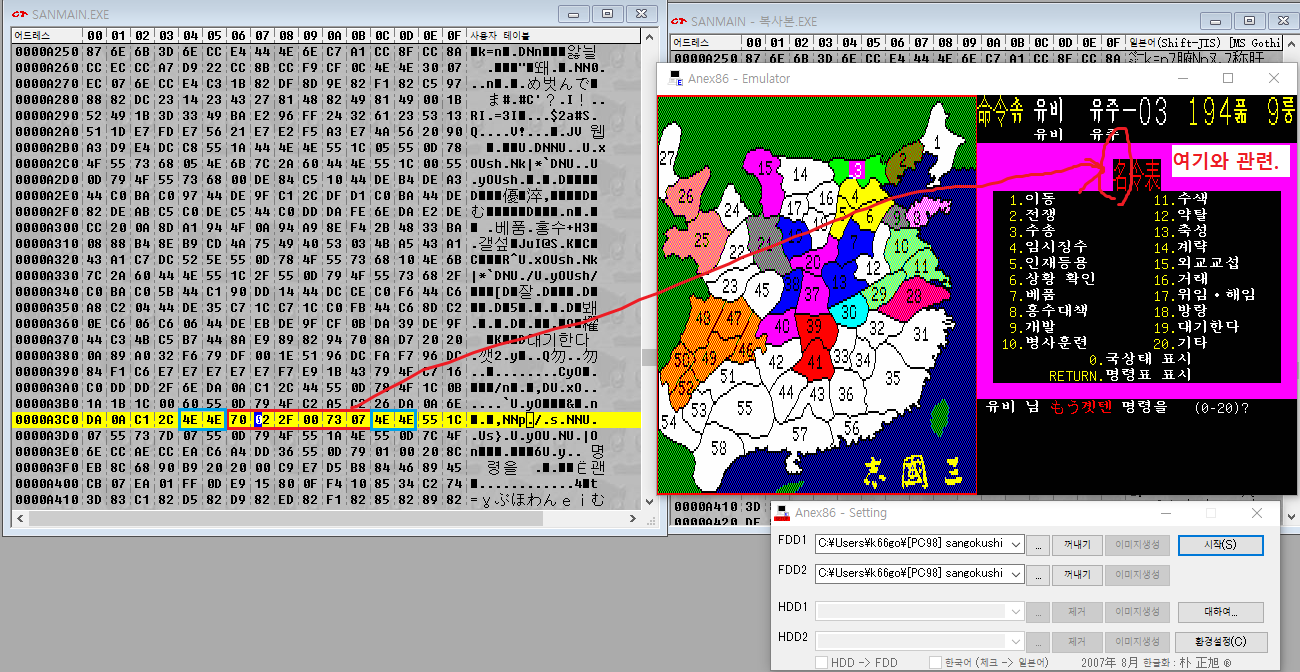Click the 어드레스 column header in SANMAIN.EXE
1300x672 pixels.
coord(45,34)
